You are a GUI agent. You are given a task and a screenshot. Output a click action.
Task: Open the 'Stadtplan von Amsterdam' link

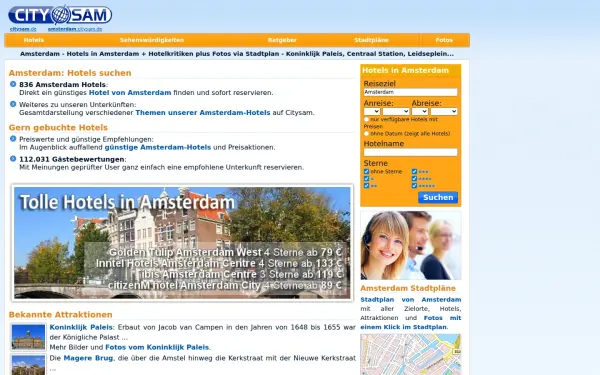tap(411, 300)
